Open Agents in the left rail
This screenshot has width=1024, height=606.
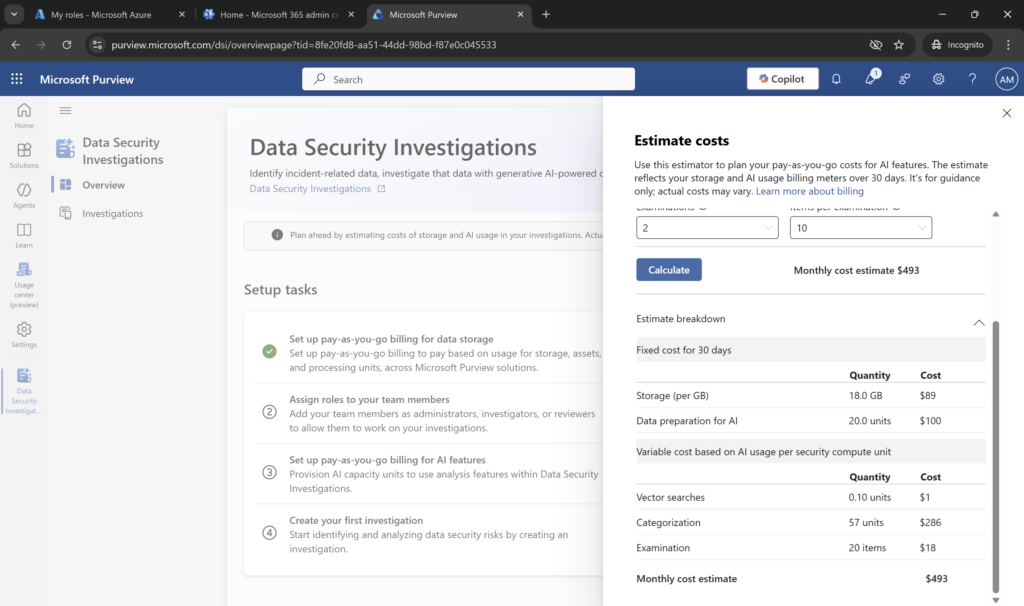click(x=24, y=195)
